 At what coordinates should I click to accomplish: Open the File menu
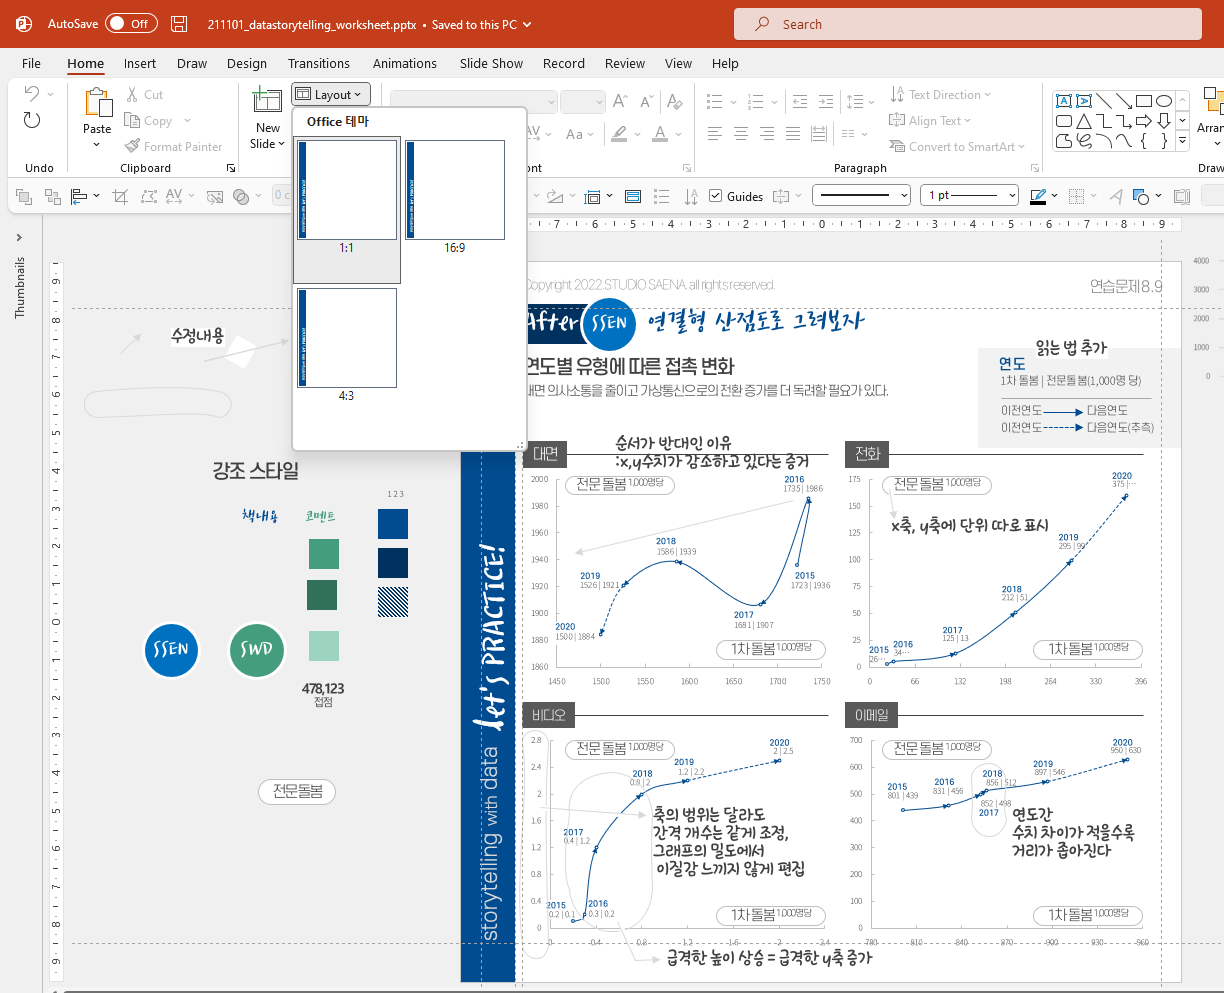click(32, 63)
